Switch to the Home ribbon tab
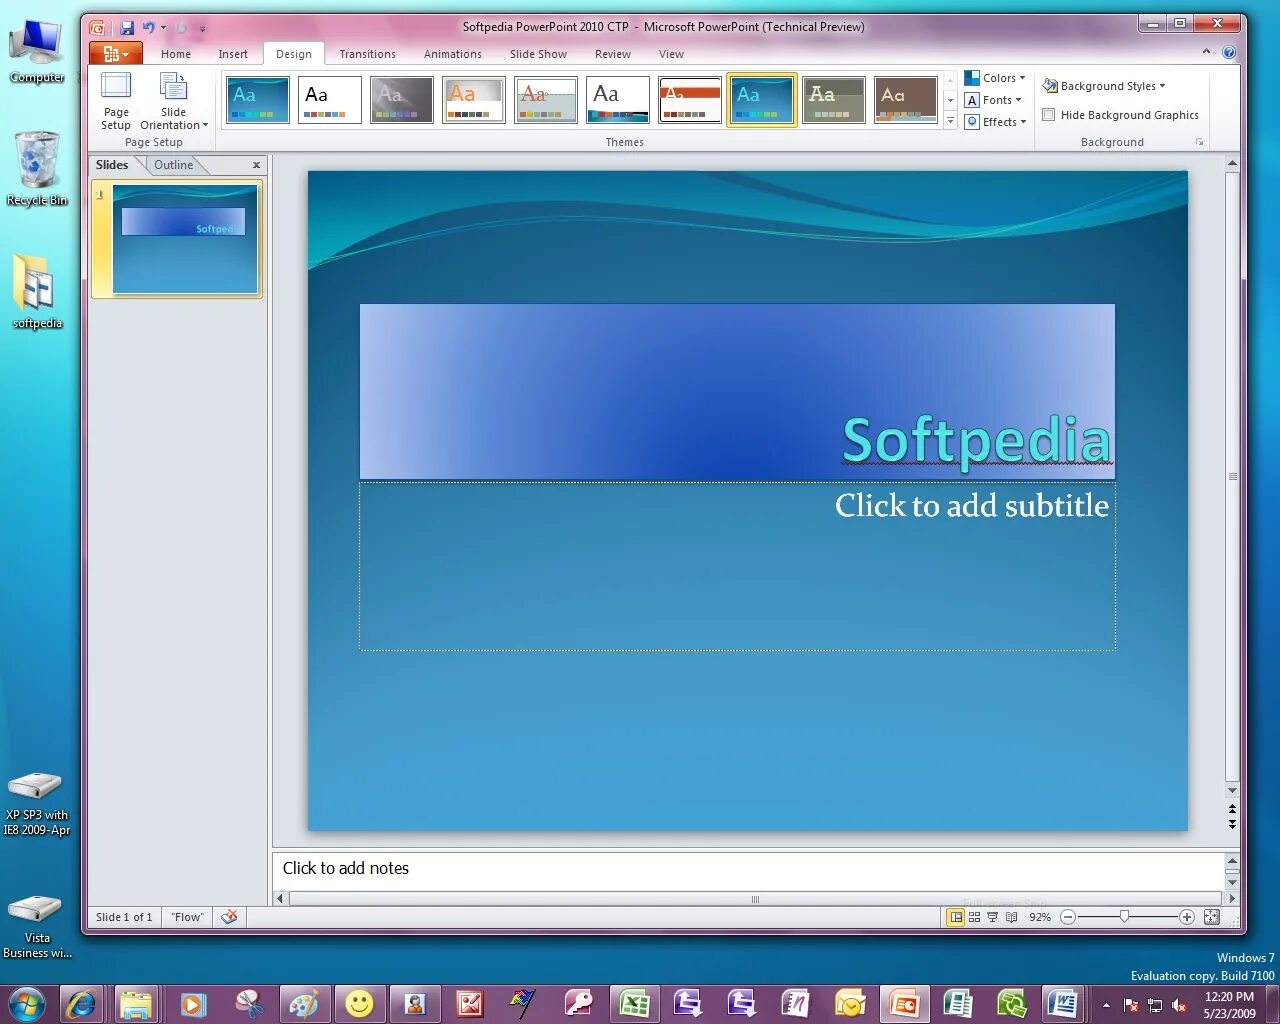Screen dimensions: 1280x1024 (x=176, y=54)
